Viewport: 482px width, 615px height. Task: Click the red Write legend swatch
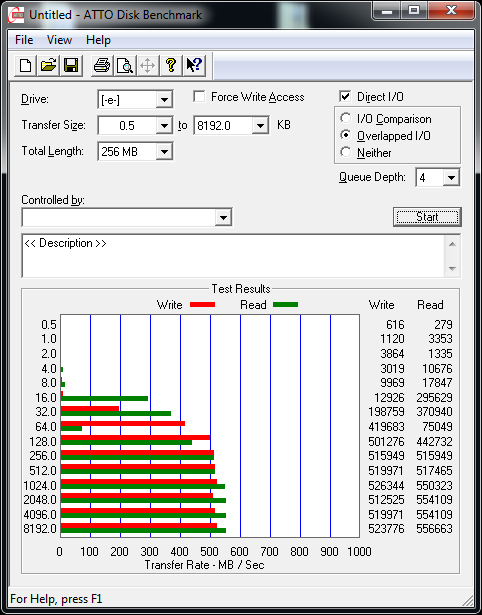[x=202, y=304]
